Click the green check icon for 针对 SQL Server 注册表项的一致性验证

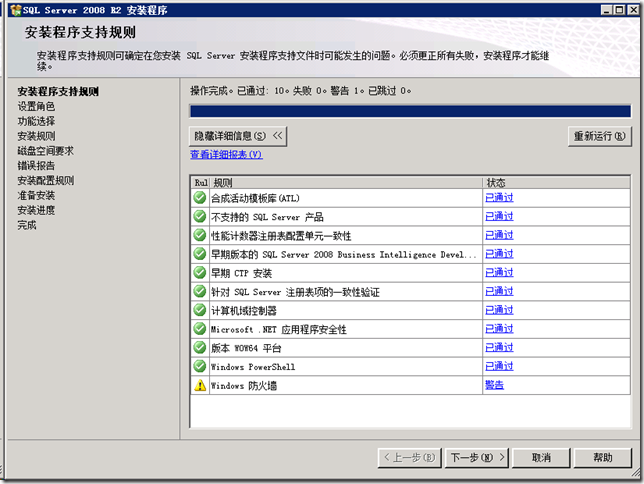[x=200, y=291]
